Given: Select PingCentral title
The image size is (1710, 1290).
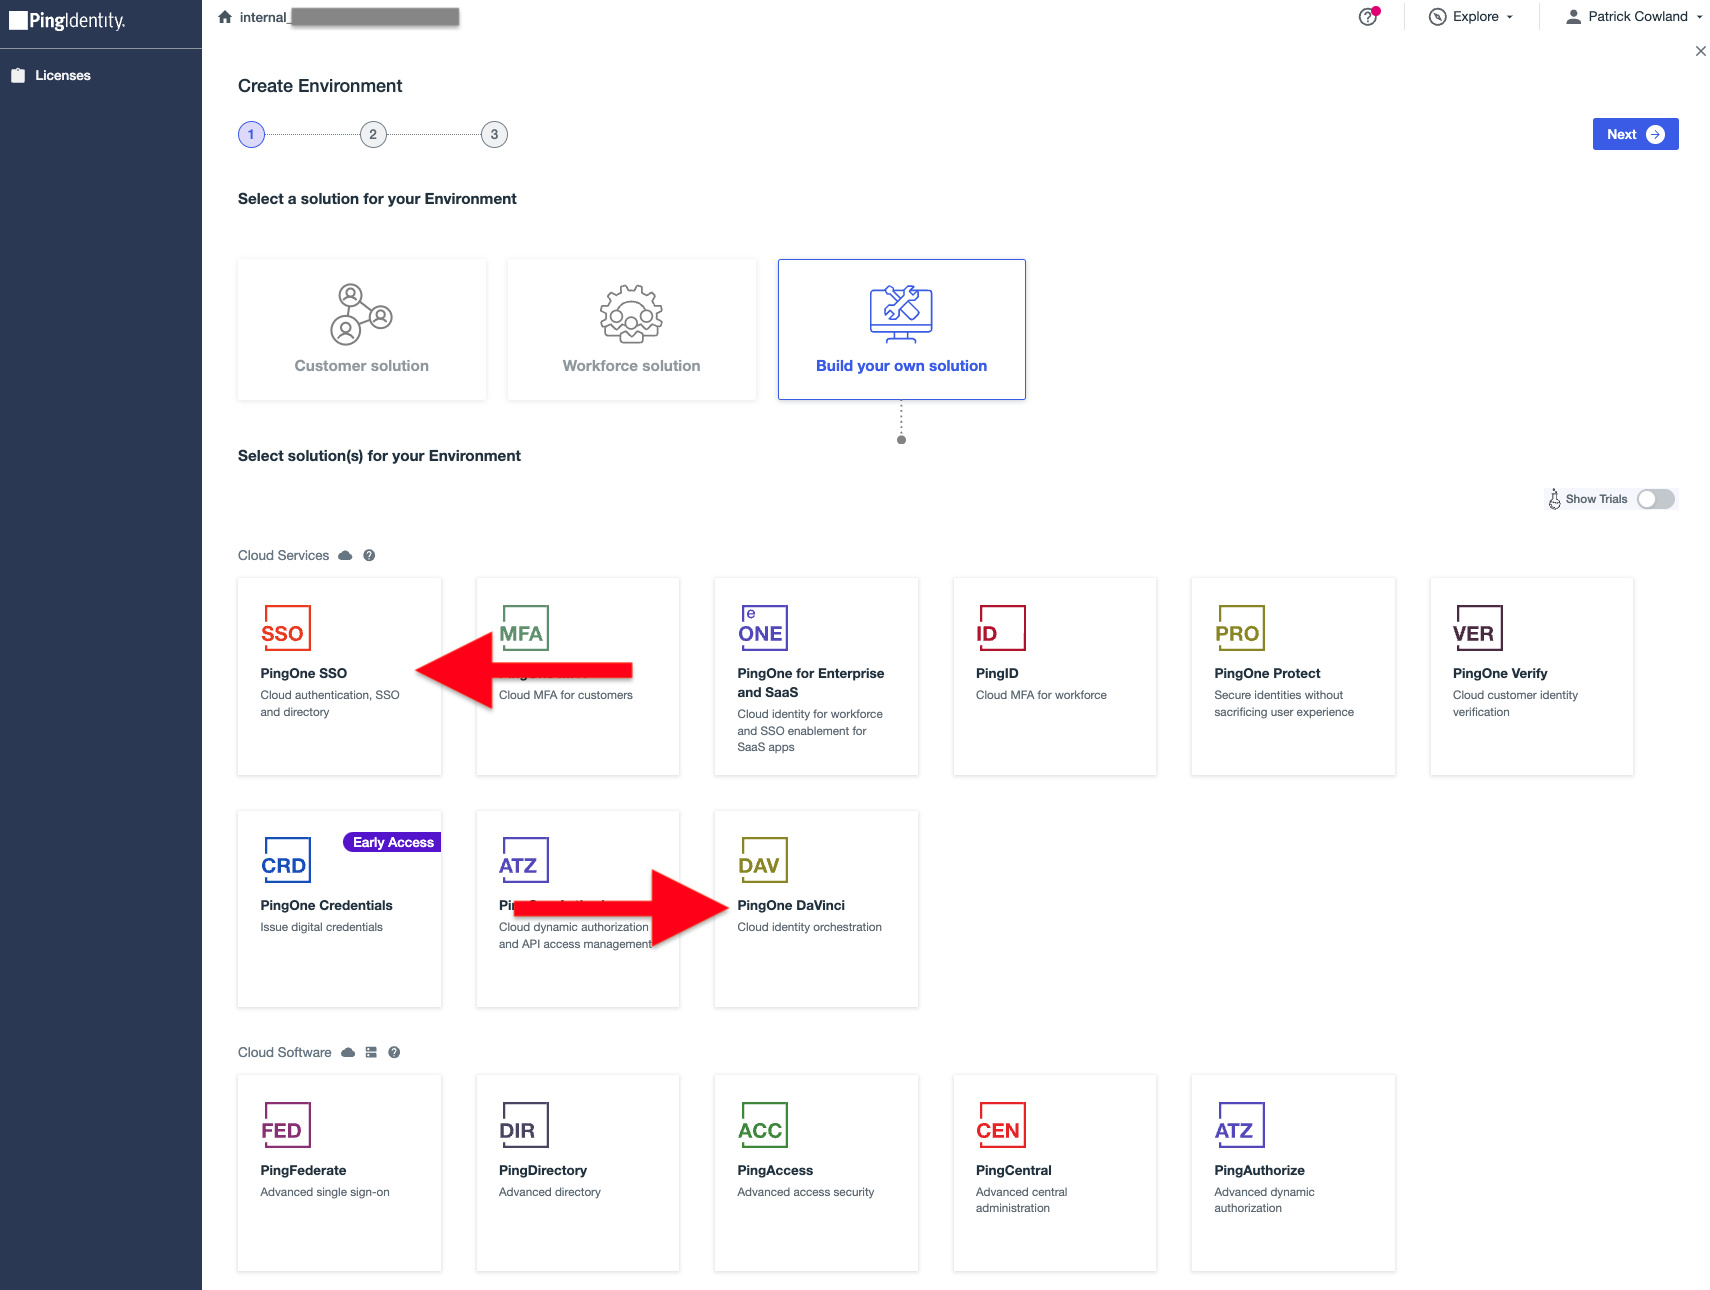Looking at the screenshot, I should pos(1014,1171).
